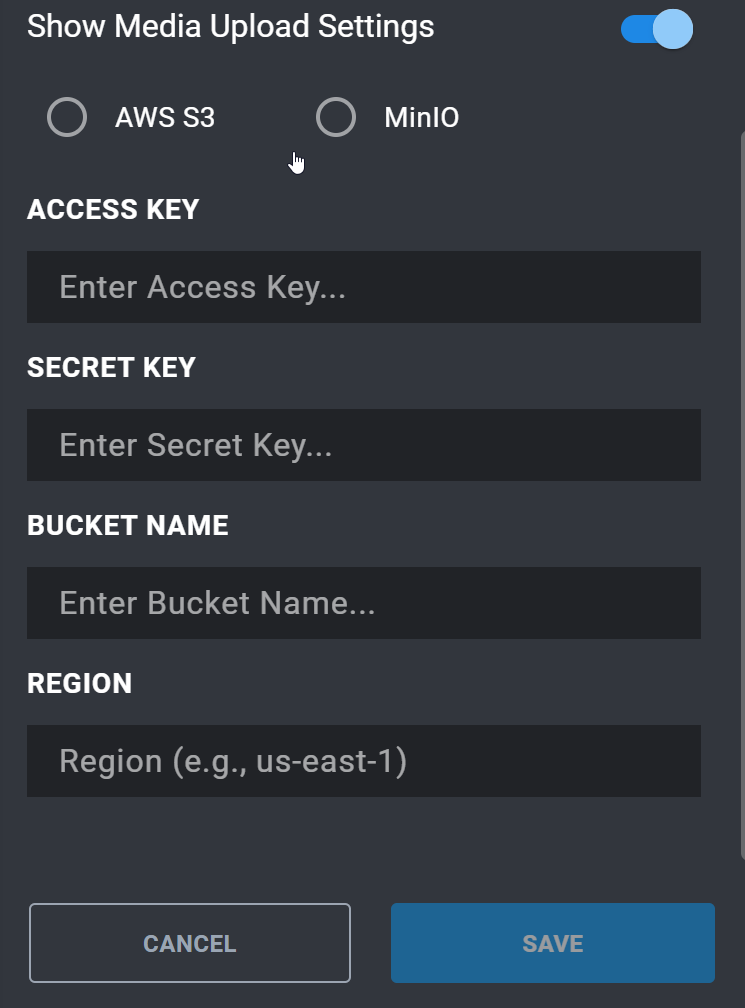Select the MinIO radio button
This screenshot has width=745, height=1008.
tap(336, 117)
